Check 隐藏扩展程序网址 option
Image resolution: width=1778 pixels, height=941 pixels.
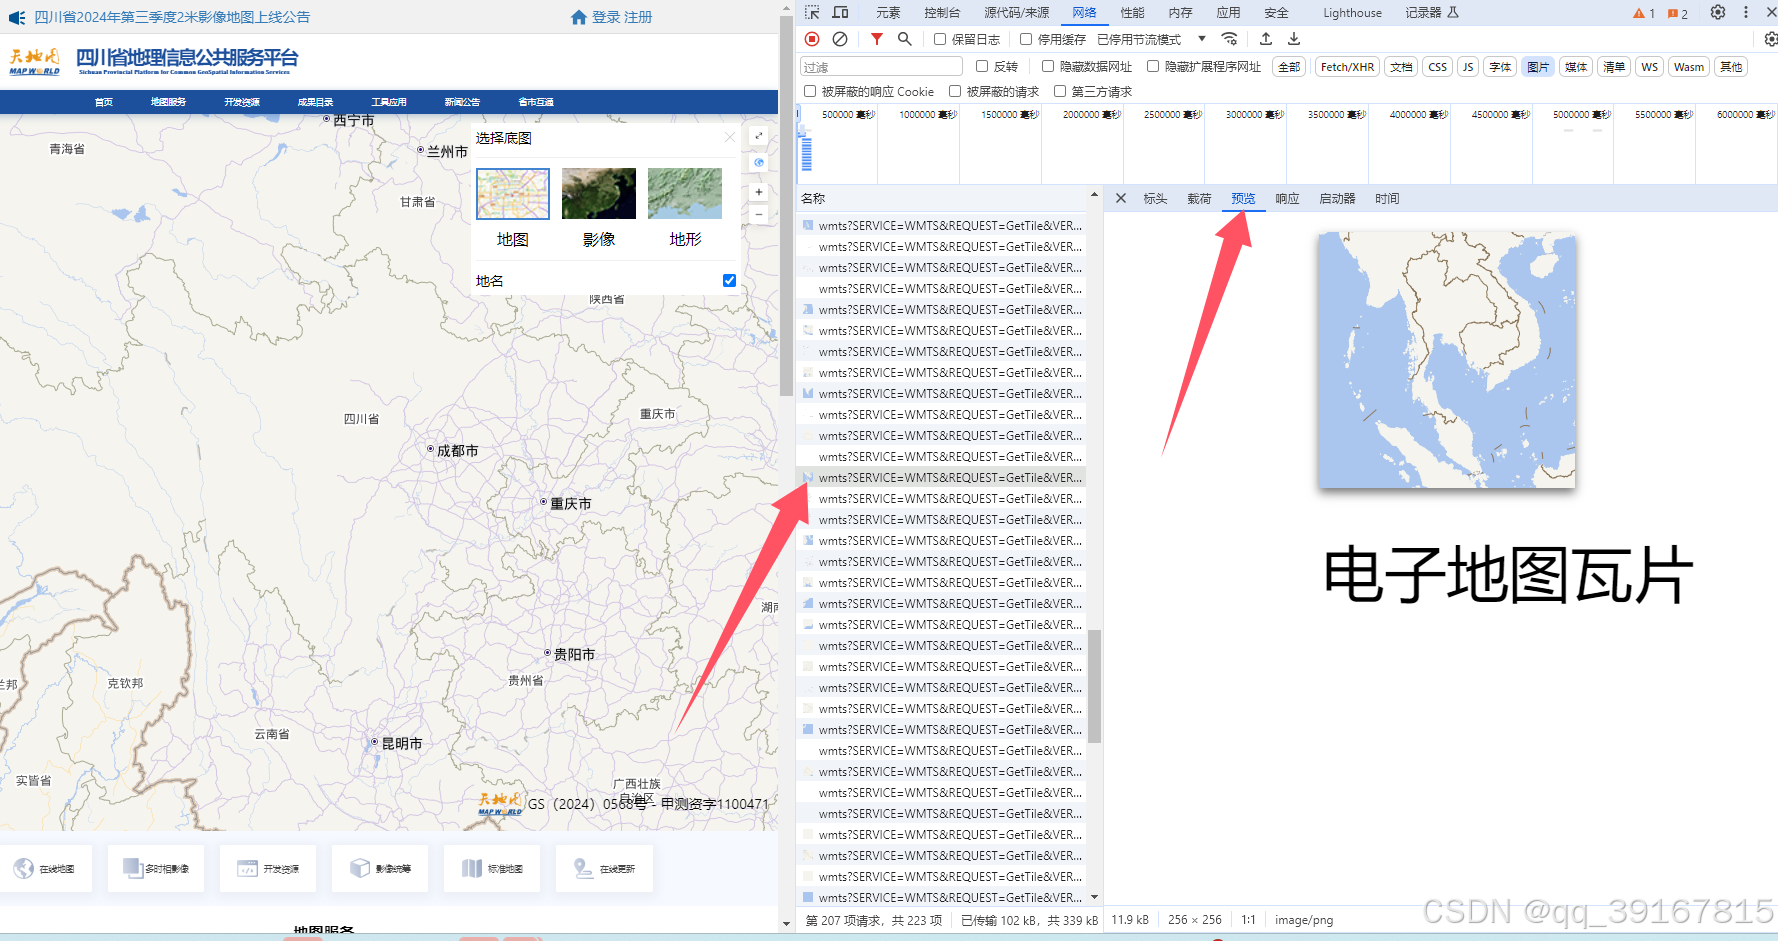point(1153,66)
